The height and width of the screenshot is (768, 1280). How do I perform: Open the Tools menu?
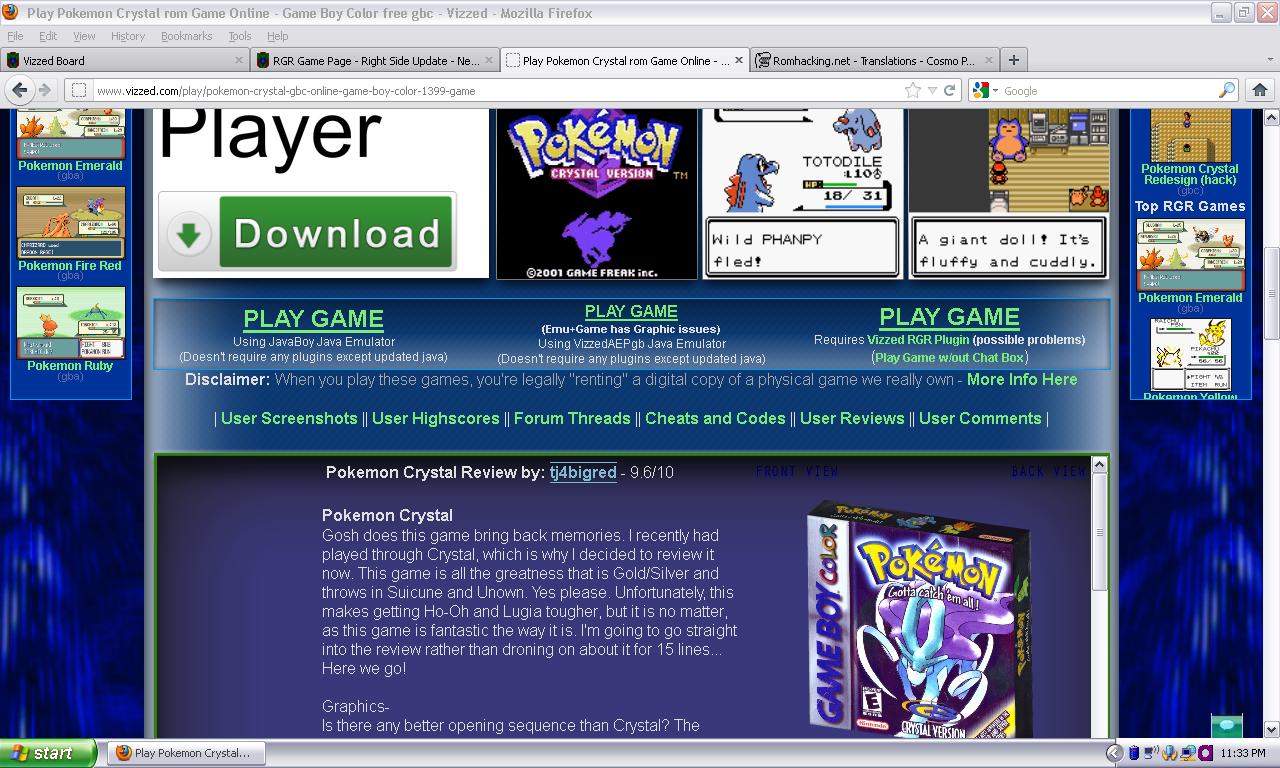pyautogui.click(x=239, y=36)
